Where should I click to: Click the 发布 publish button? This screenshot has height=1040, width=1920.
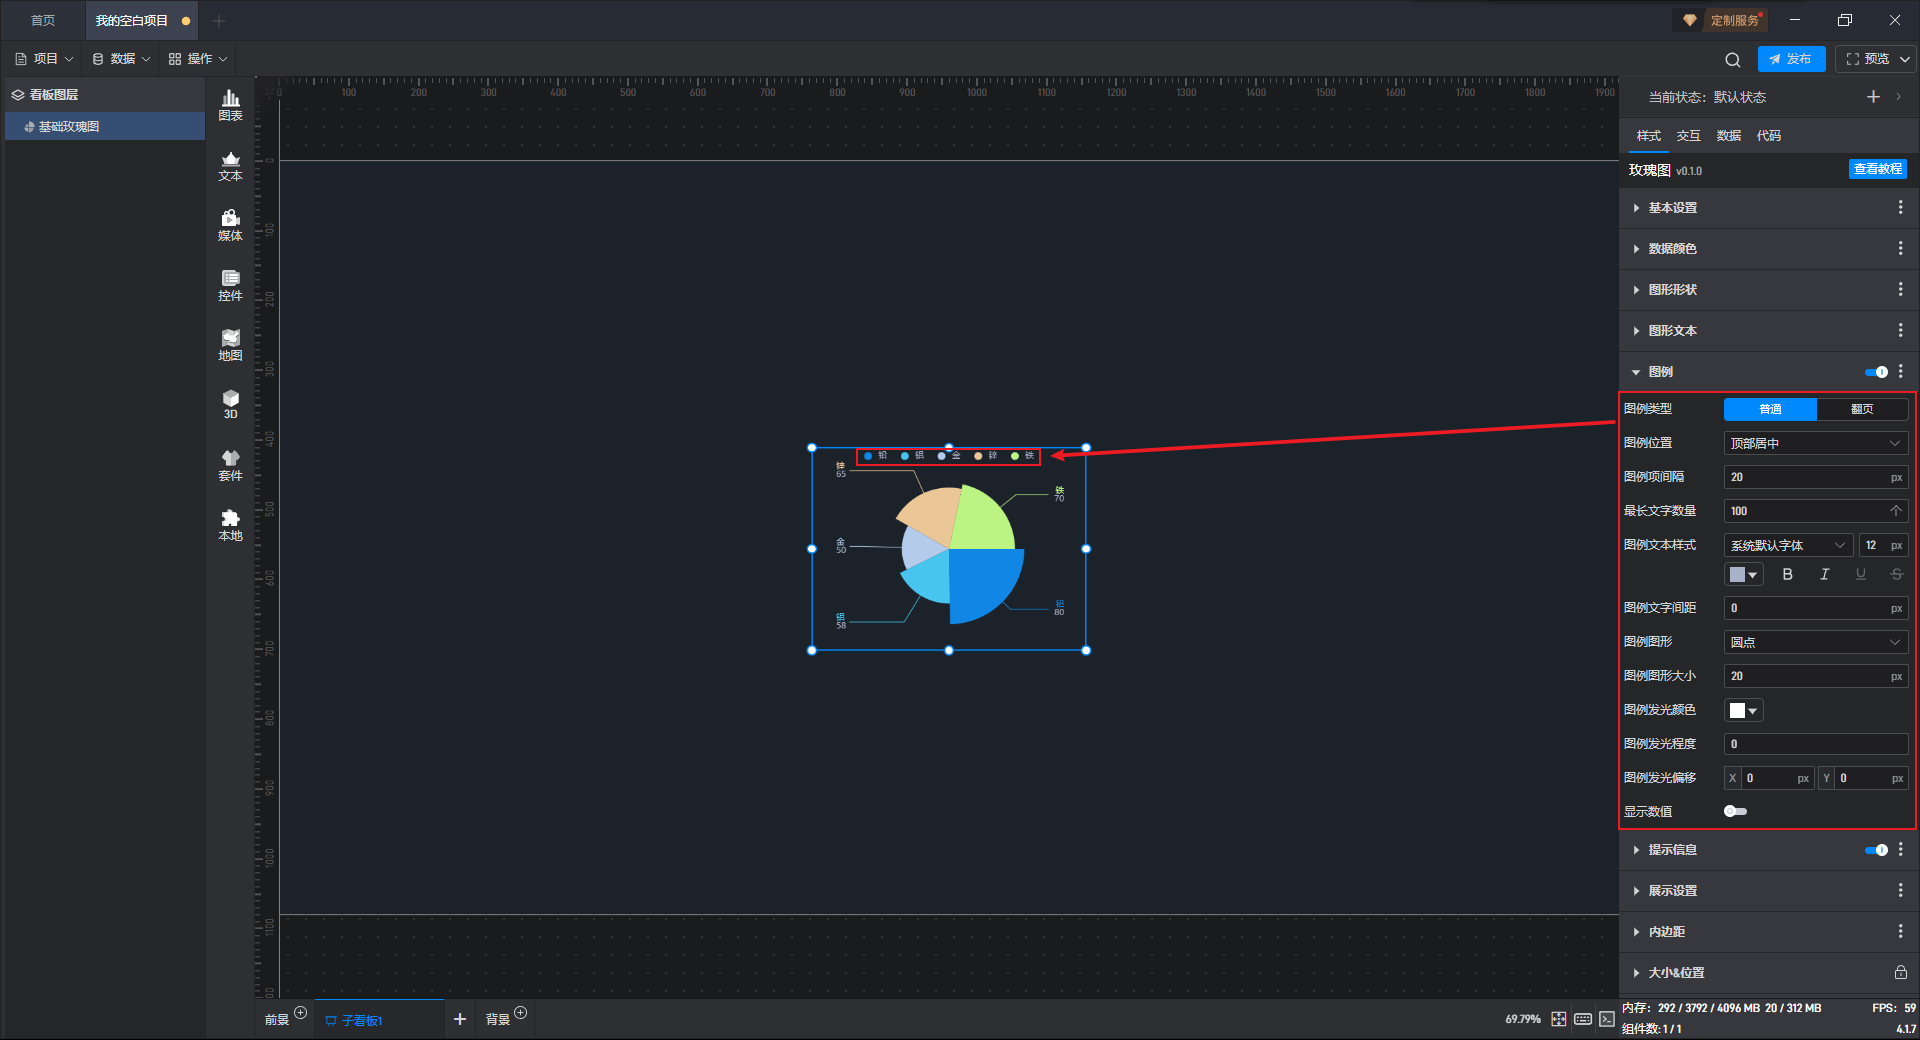1791,59
